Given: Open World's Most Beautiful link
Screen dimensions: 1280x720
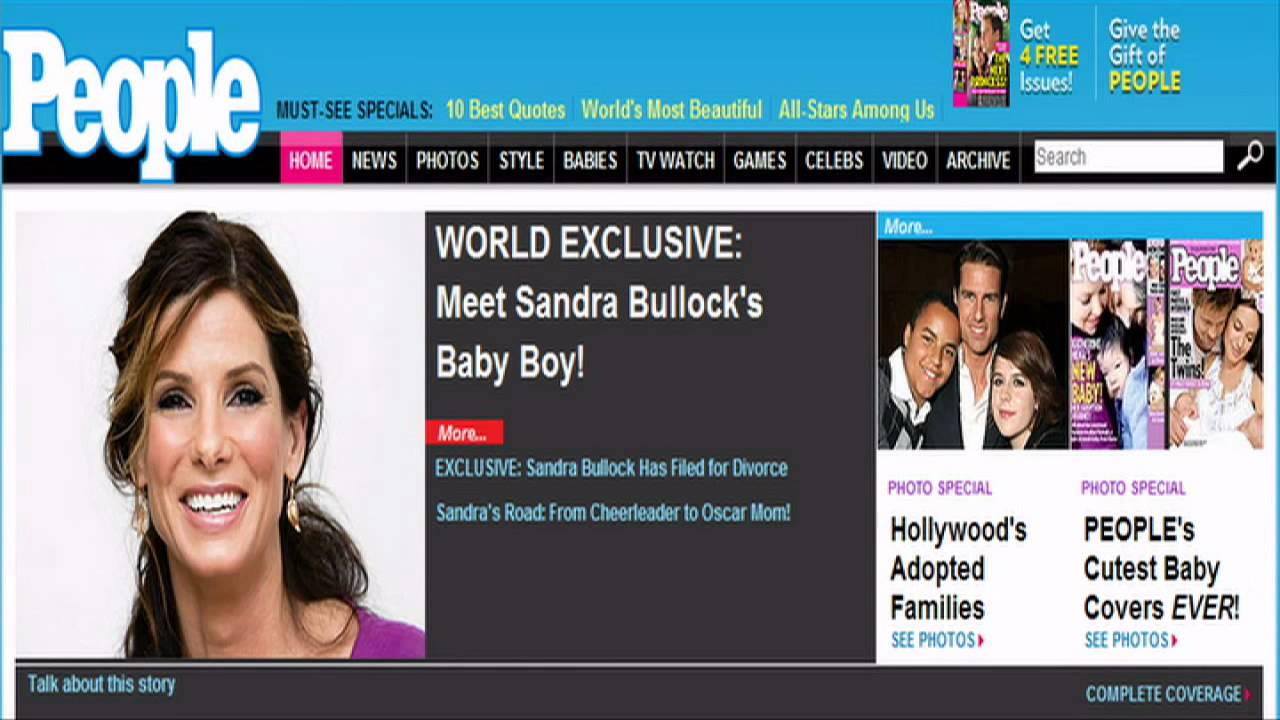Looking at the screenshot, I should (671, 110).
